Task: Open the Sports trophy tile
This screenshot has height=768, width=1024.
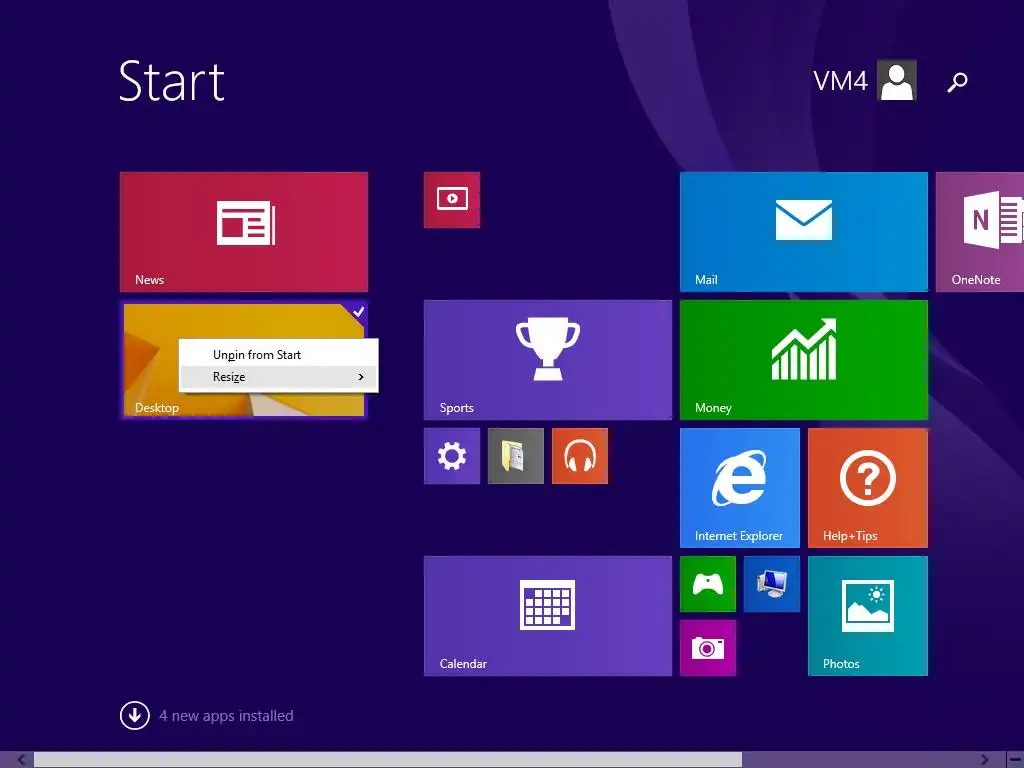Action: [x=547, y=360]
